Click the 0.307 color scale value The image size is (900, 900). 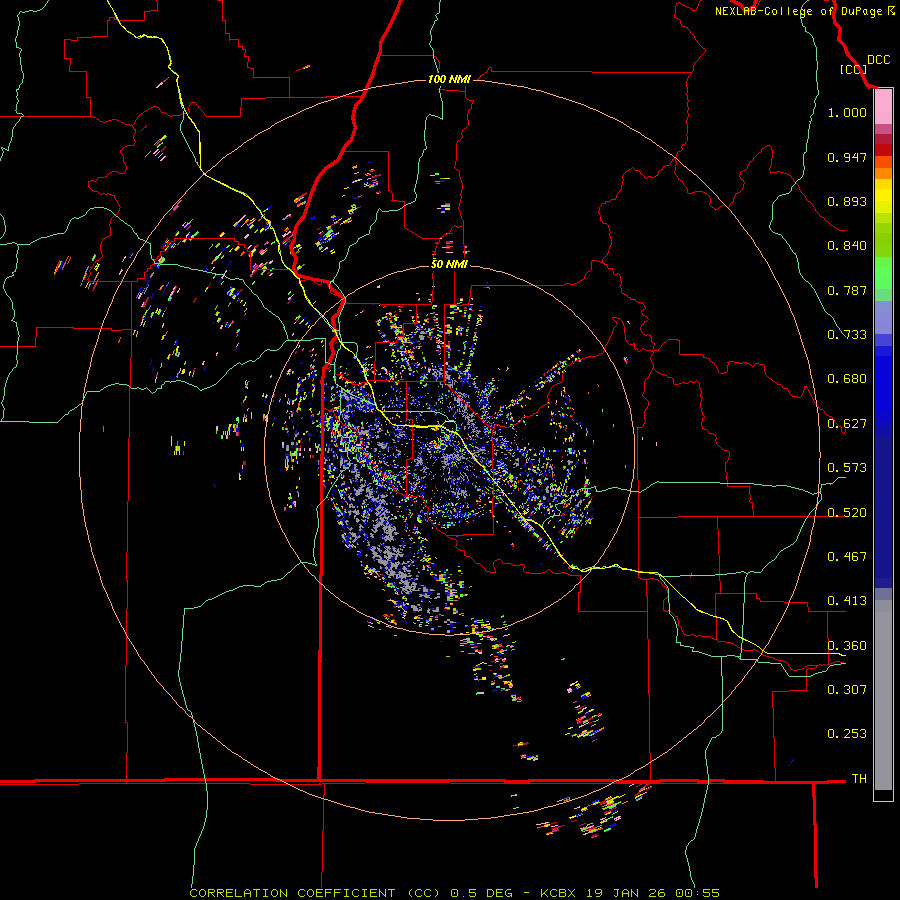click(x=847, y=690)
